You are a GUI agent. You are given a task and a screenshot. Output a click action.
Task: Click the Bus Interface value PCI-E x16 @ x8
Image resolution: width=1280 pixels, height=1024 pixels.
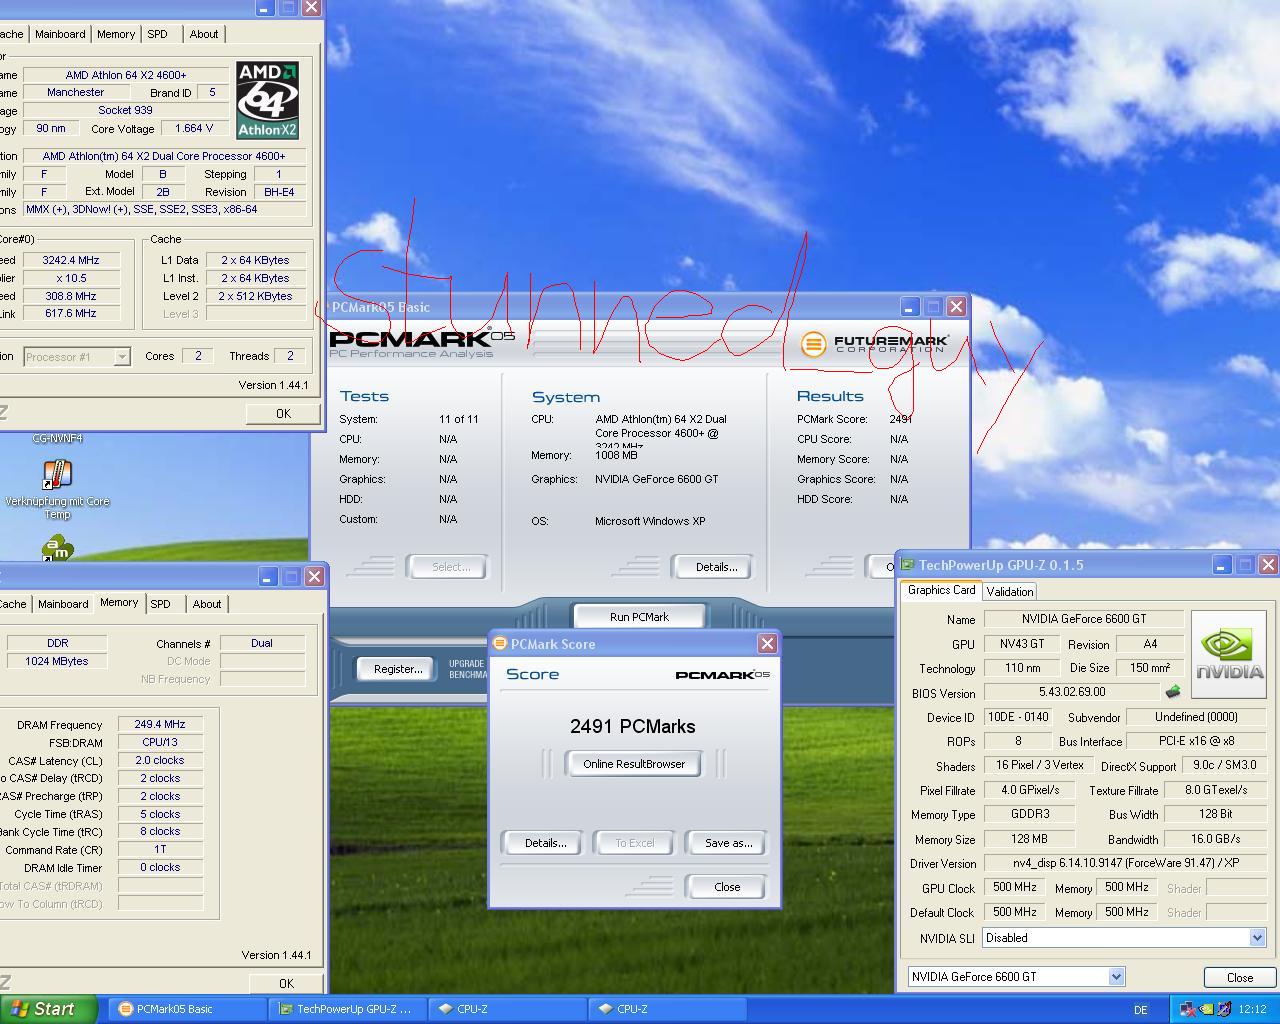[x=1197, y=741]
